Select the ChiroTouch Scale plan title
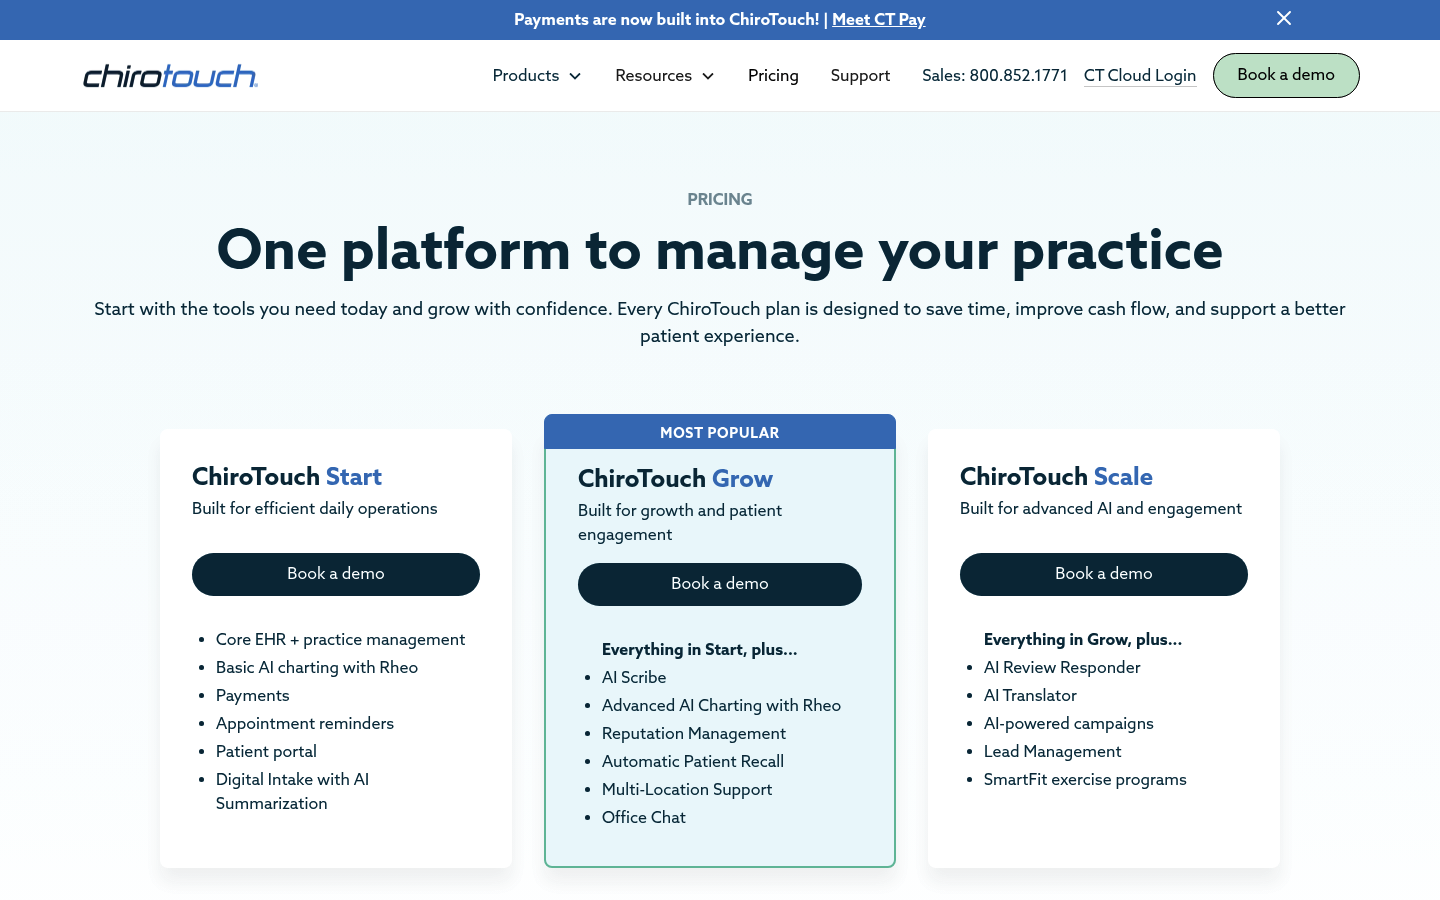 coord(1056,477)
